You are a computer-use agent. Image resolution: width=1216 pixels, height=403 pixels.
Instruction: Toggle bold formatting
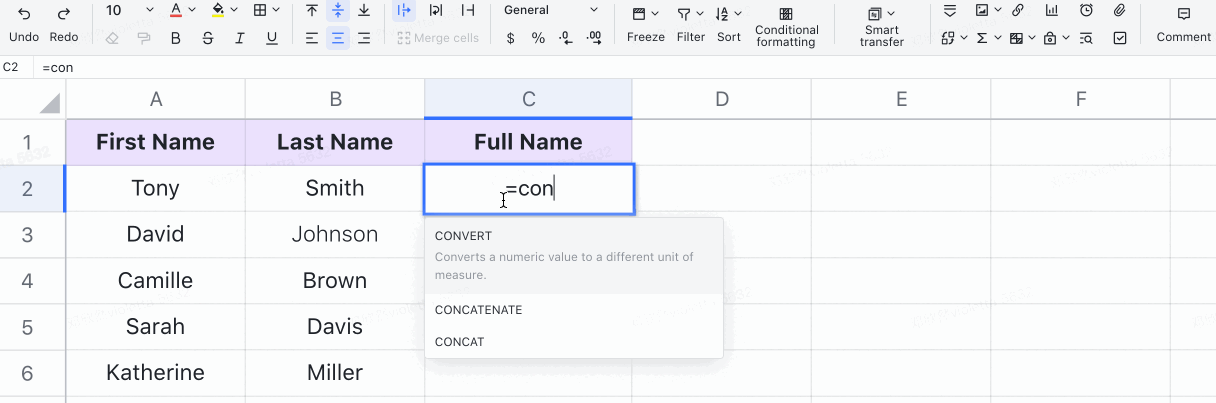176,38
